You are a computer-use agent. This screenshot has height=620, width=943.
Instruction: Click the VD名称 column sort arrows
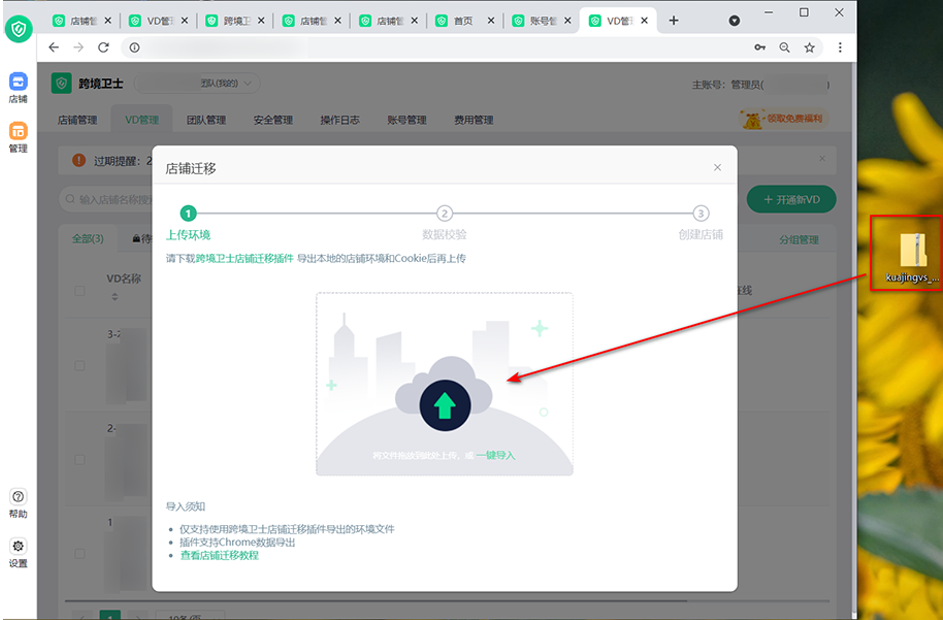[114, 297]
